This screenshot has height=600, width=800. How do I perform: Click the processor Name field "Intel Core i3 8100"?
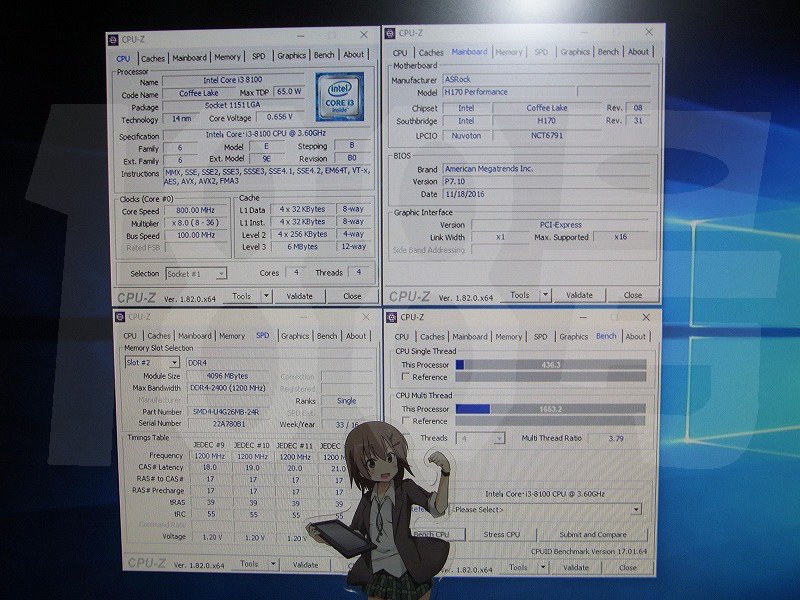click(x=233, y=80)
